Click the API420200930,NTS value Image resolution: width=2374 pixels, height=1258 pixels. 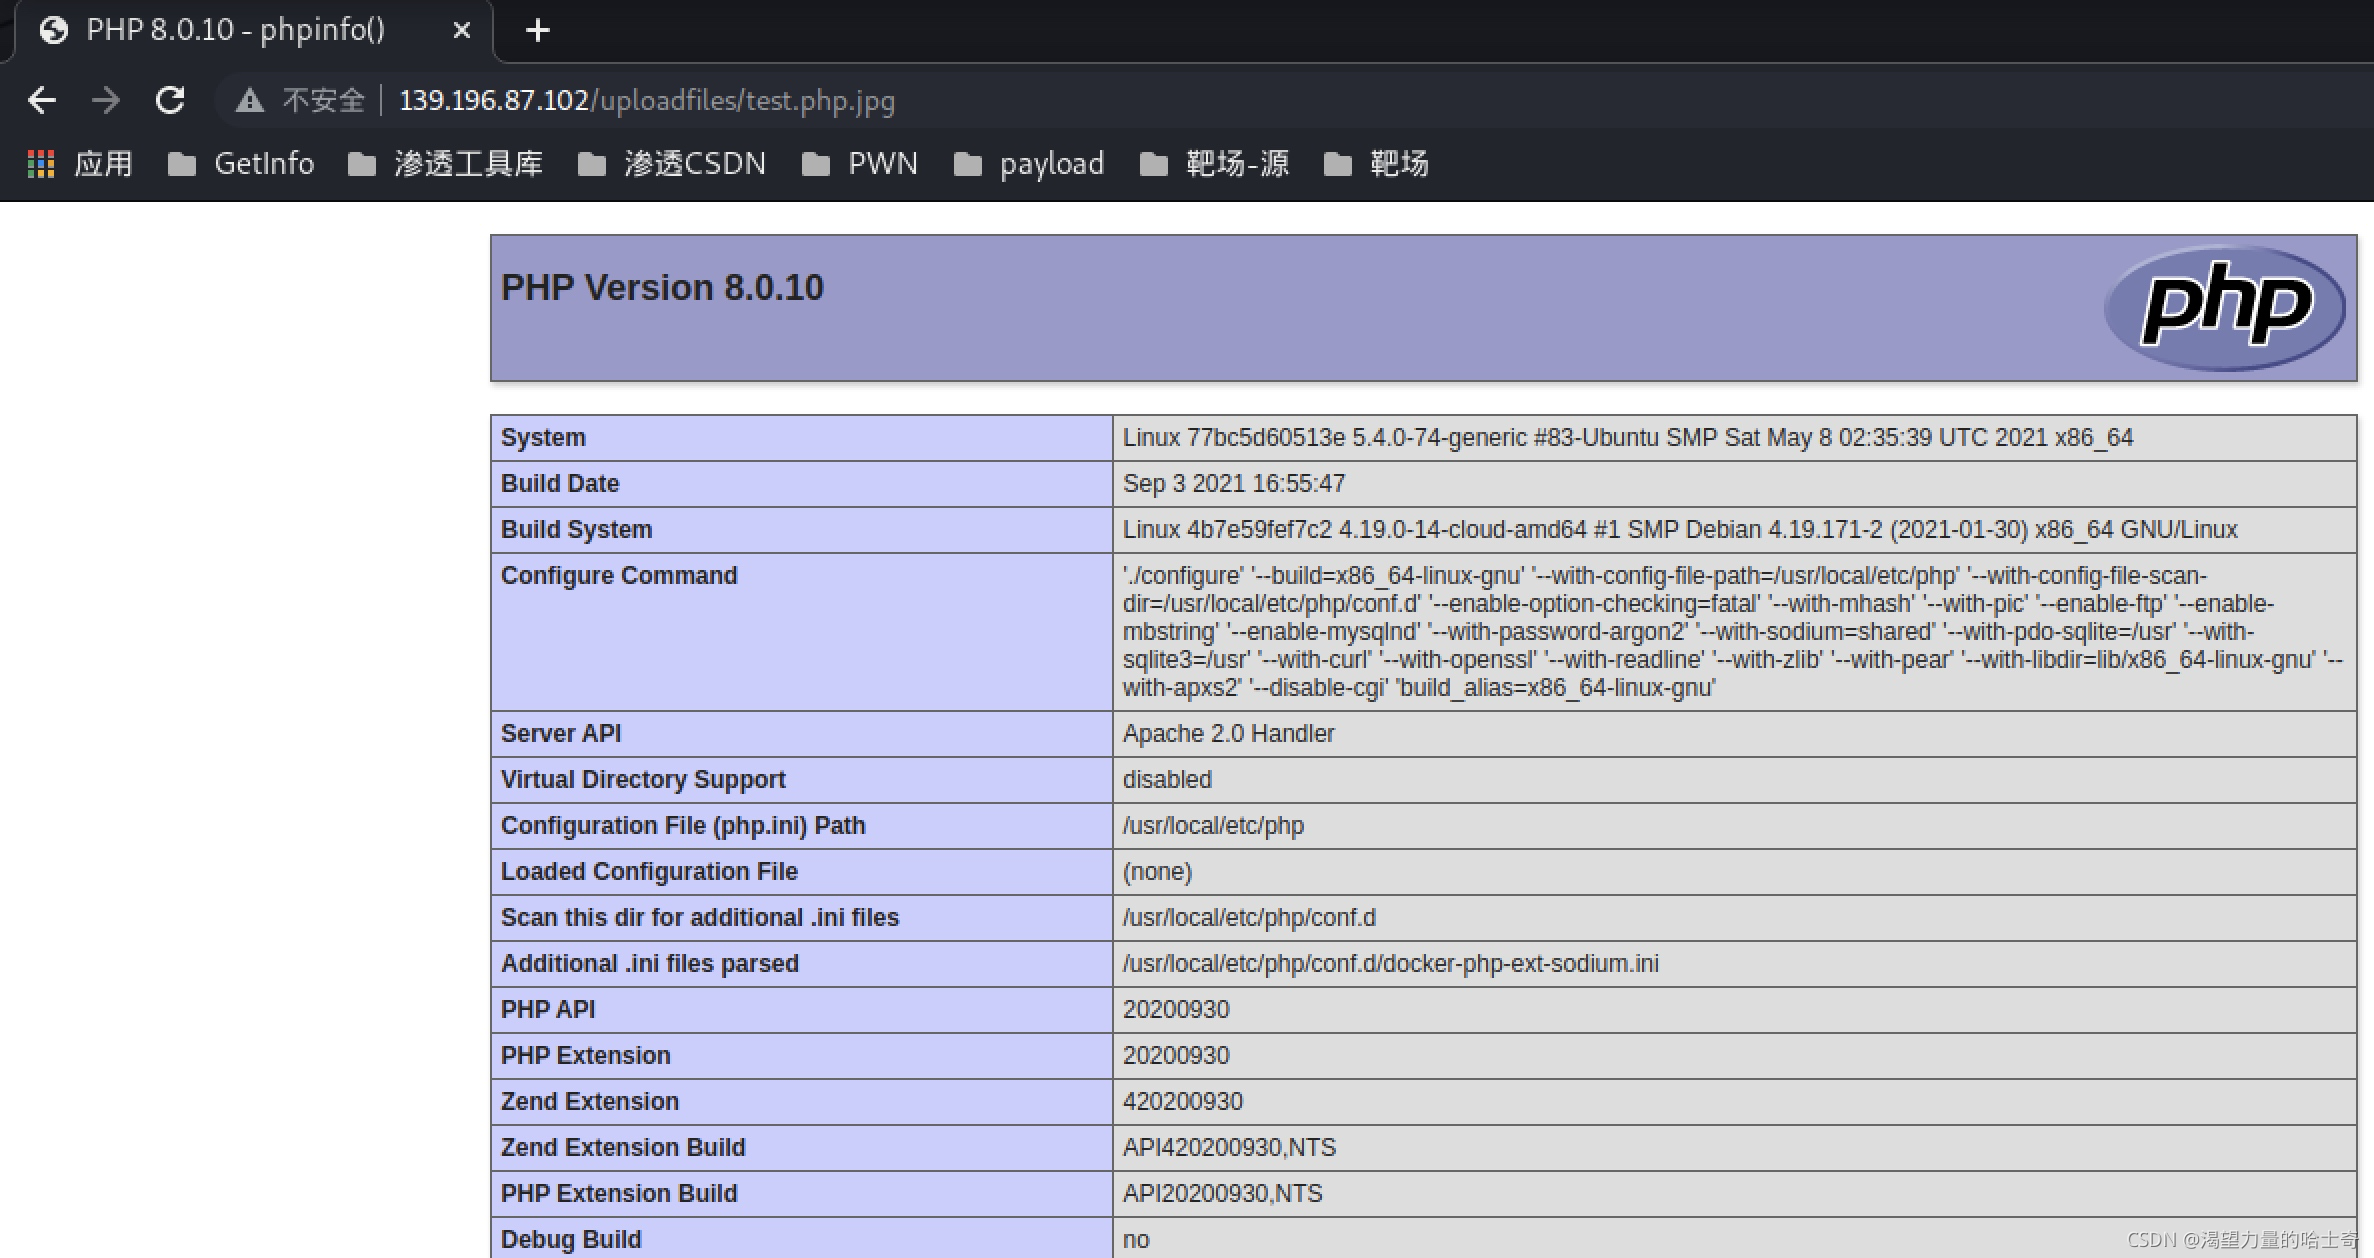pos(1229,1148)
